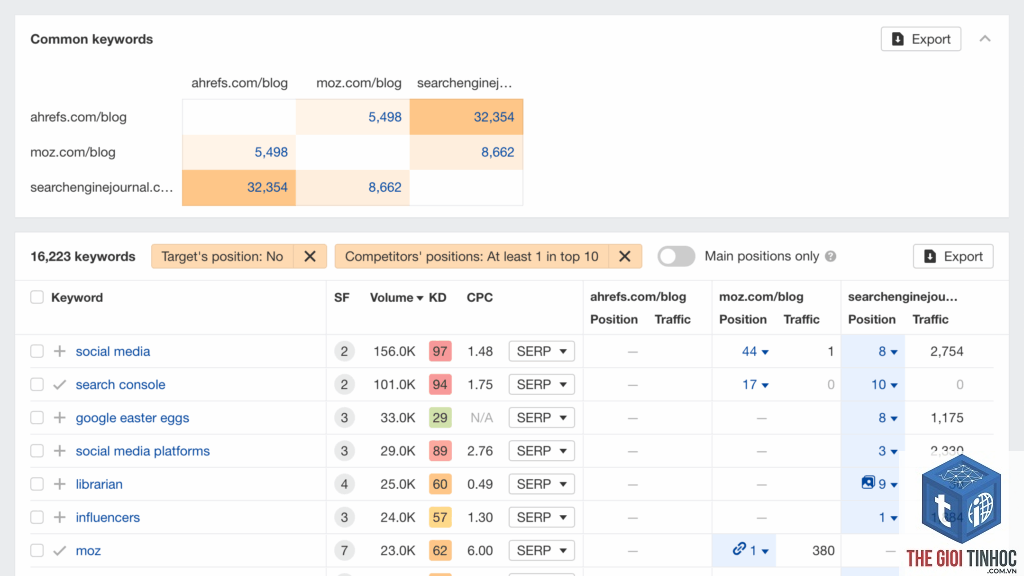
Task: Check the social media platforms row checkbox
Action: [x=37, y=451]
